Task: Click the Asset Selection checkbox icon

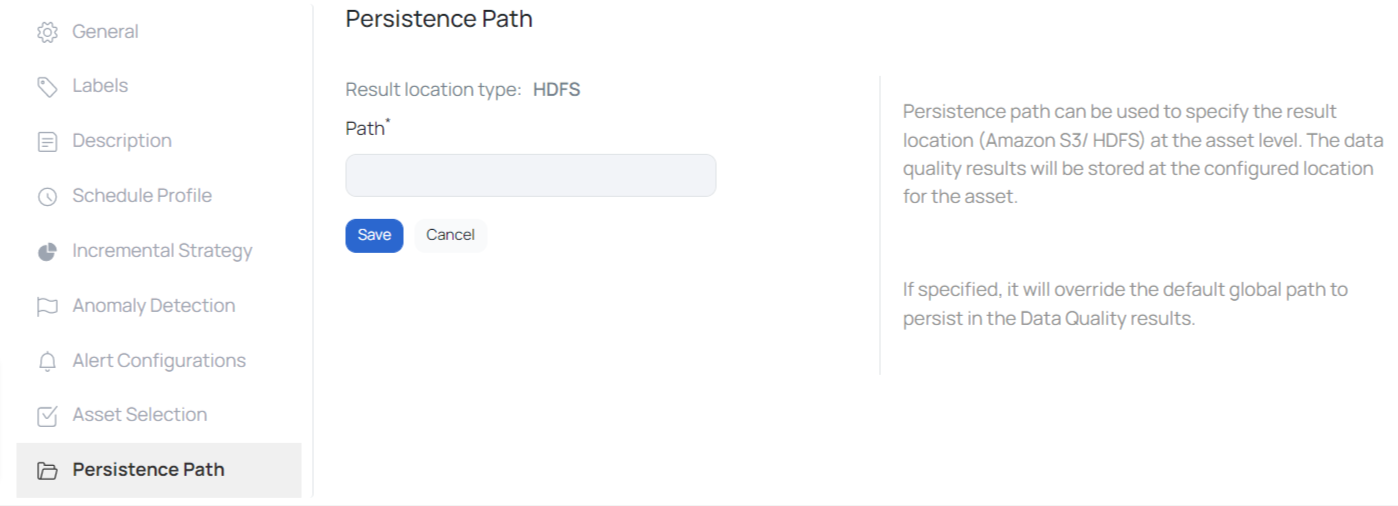Action: click(47, 416)
